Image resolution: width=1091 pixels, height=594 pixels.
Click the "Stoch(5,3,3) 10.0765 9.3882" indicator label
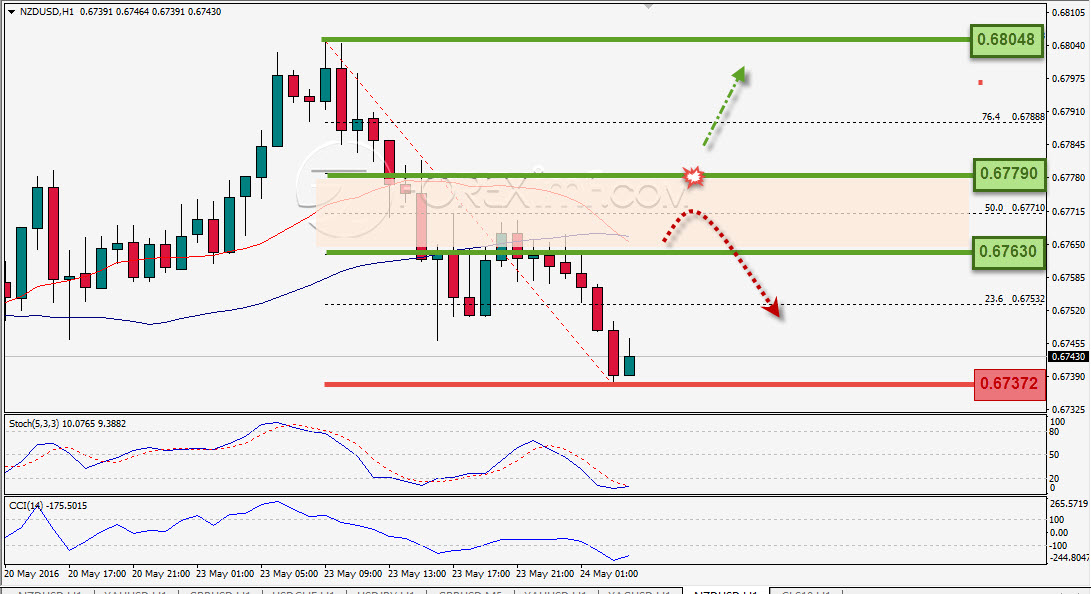(67, 424)
